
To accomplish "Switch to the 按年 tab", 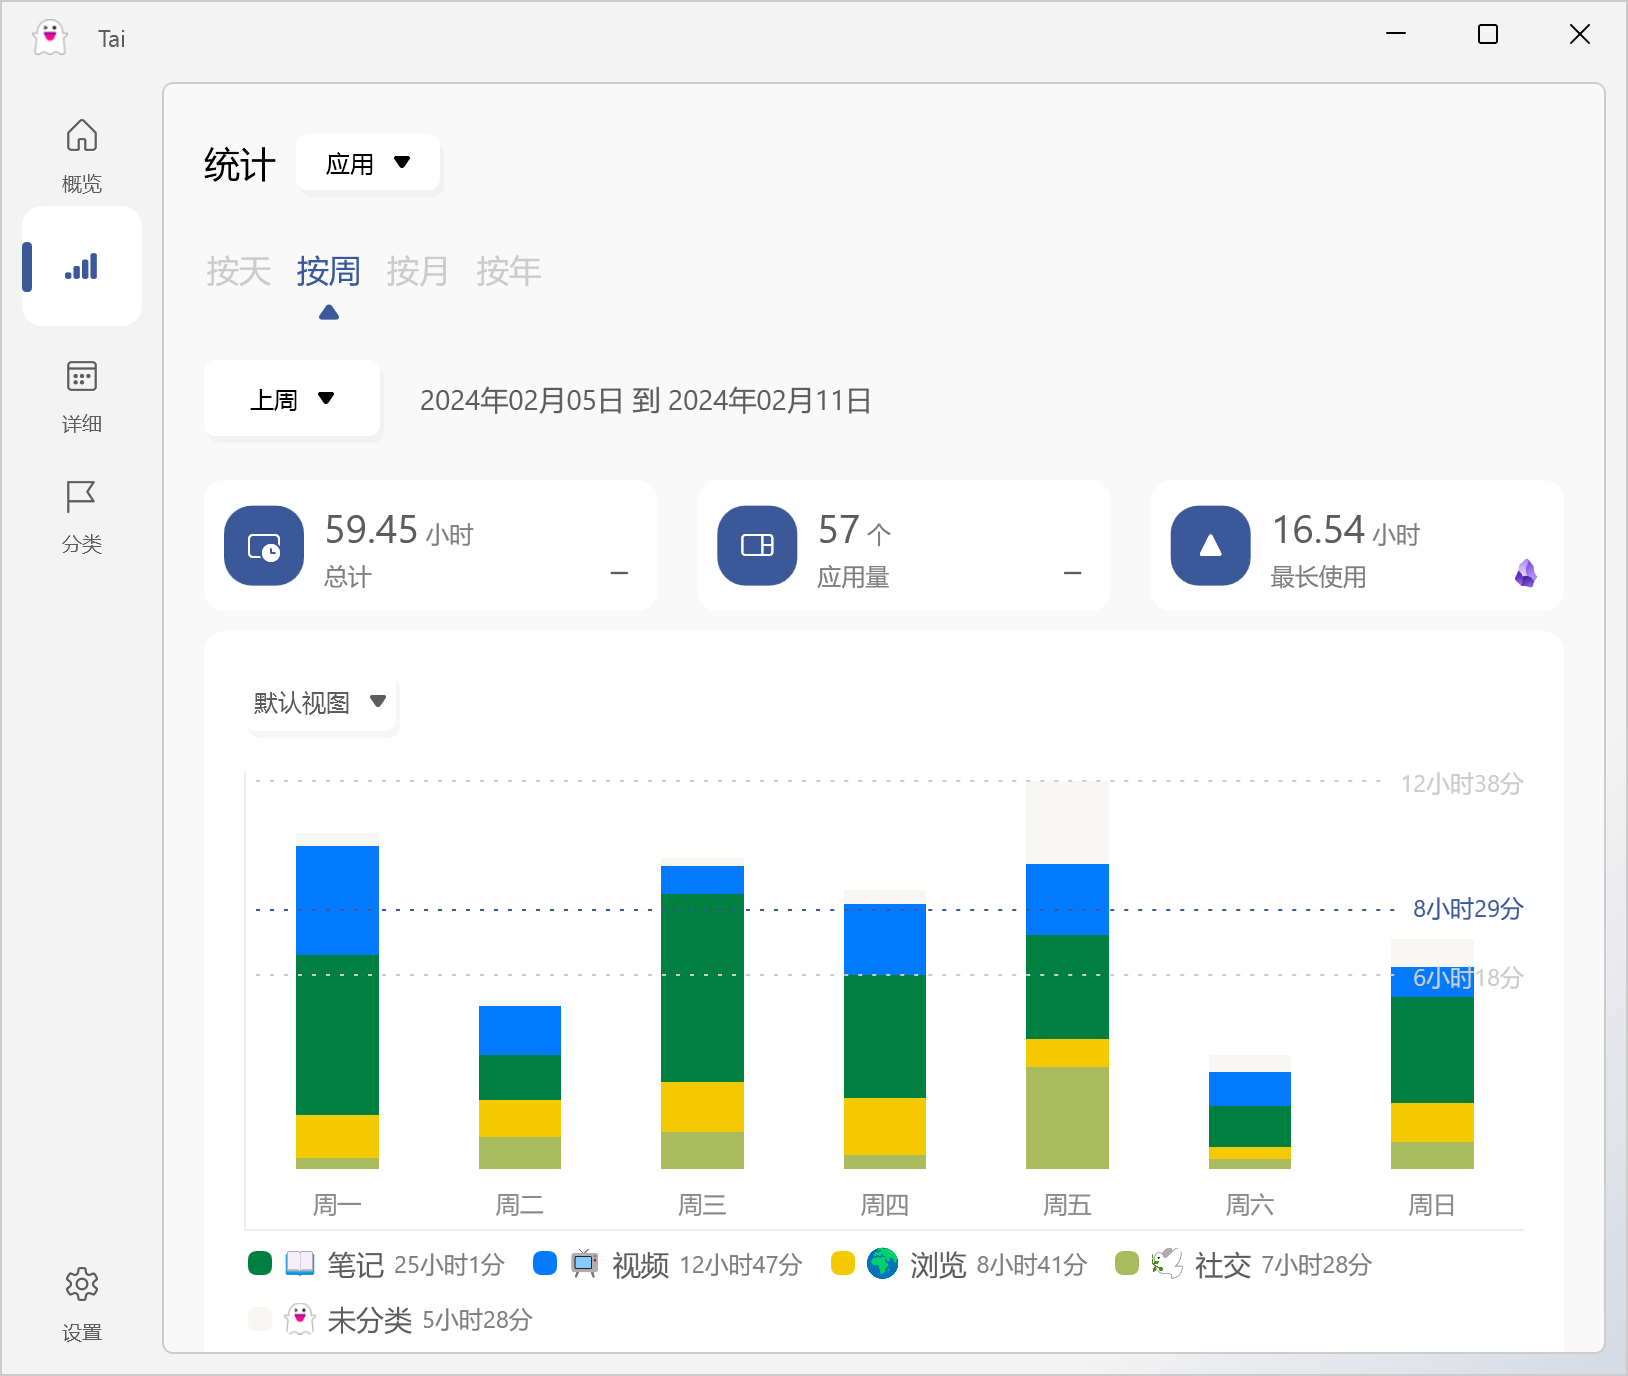I will 508,271.
